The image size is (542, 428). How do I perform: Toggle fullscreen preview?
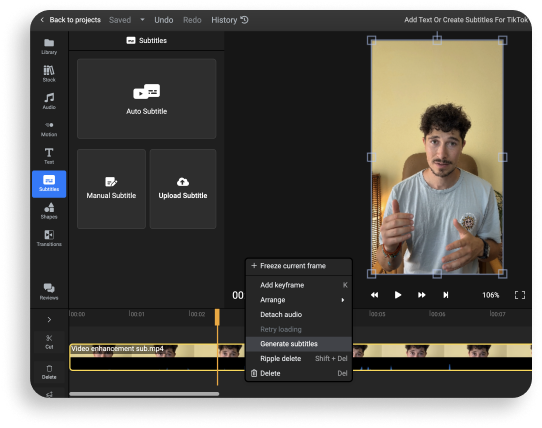click(x=520, y=295)
